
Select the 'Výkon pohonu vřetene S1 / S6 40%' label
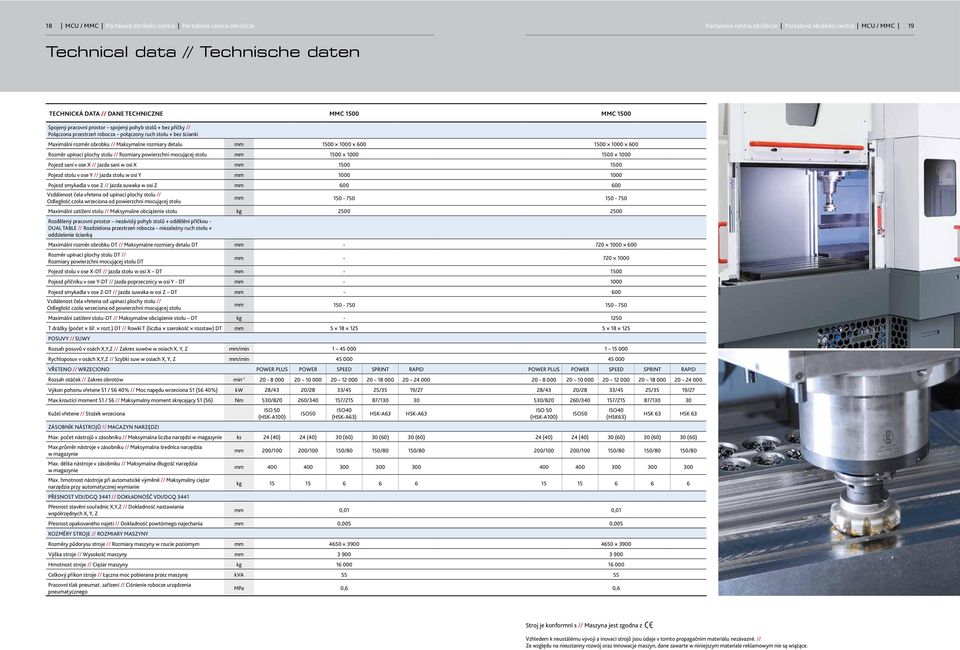coord(132,390)
